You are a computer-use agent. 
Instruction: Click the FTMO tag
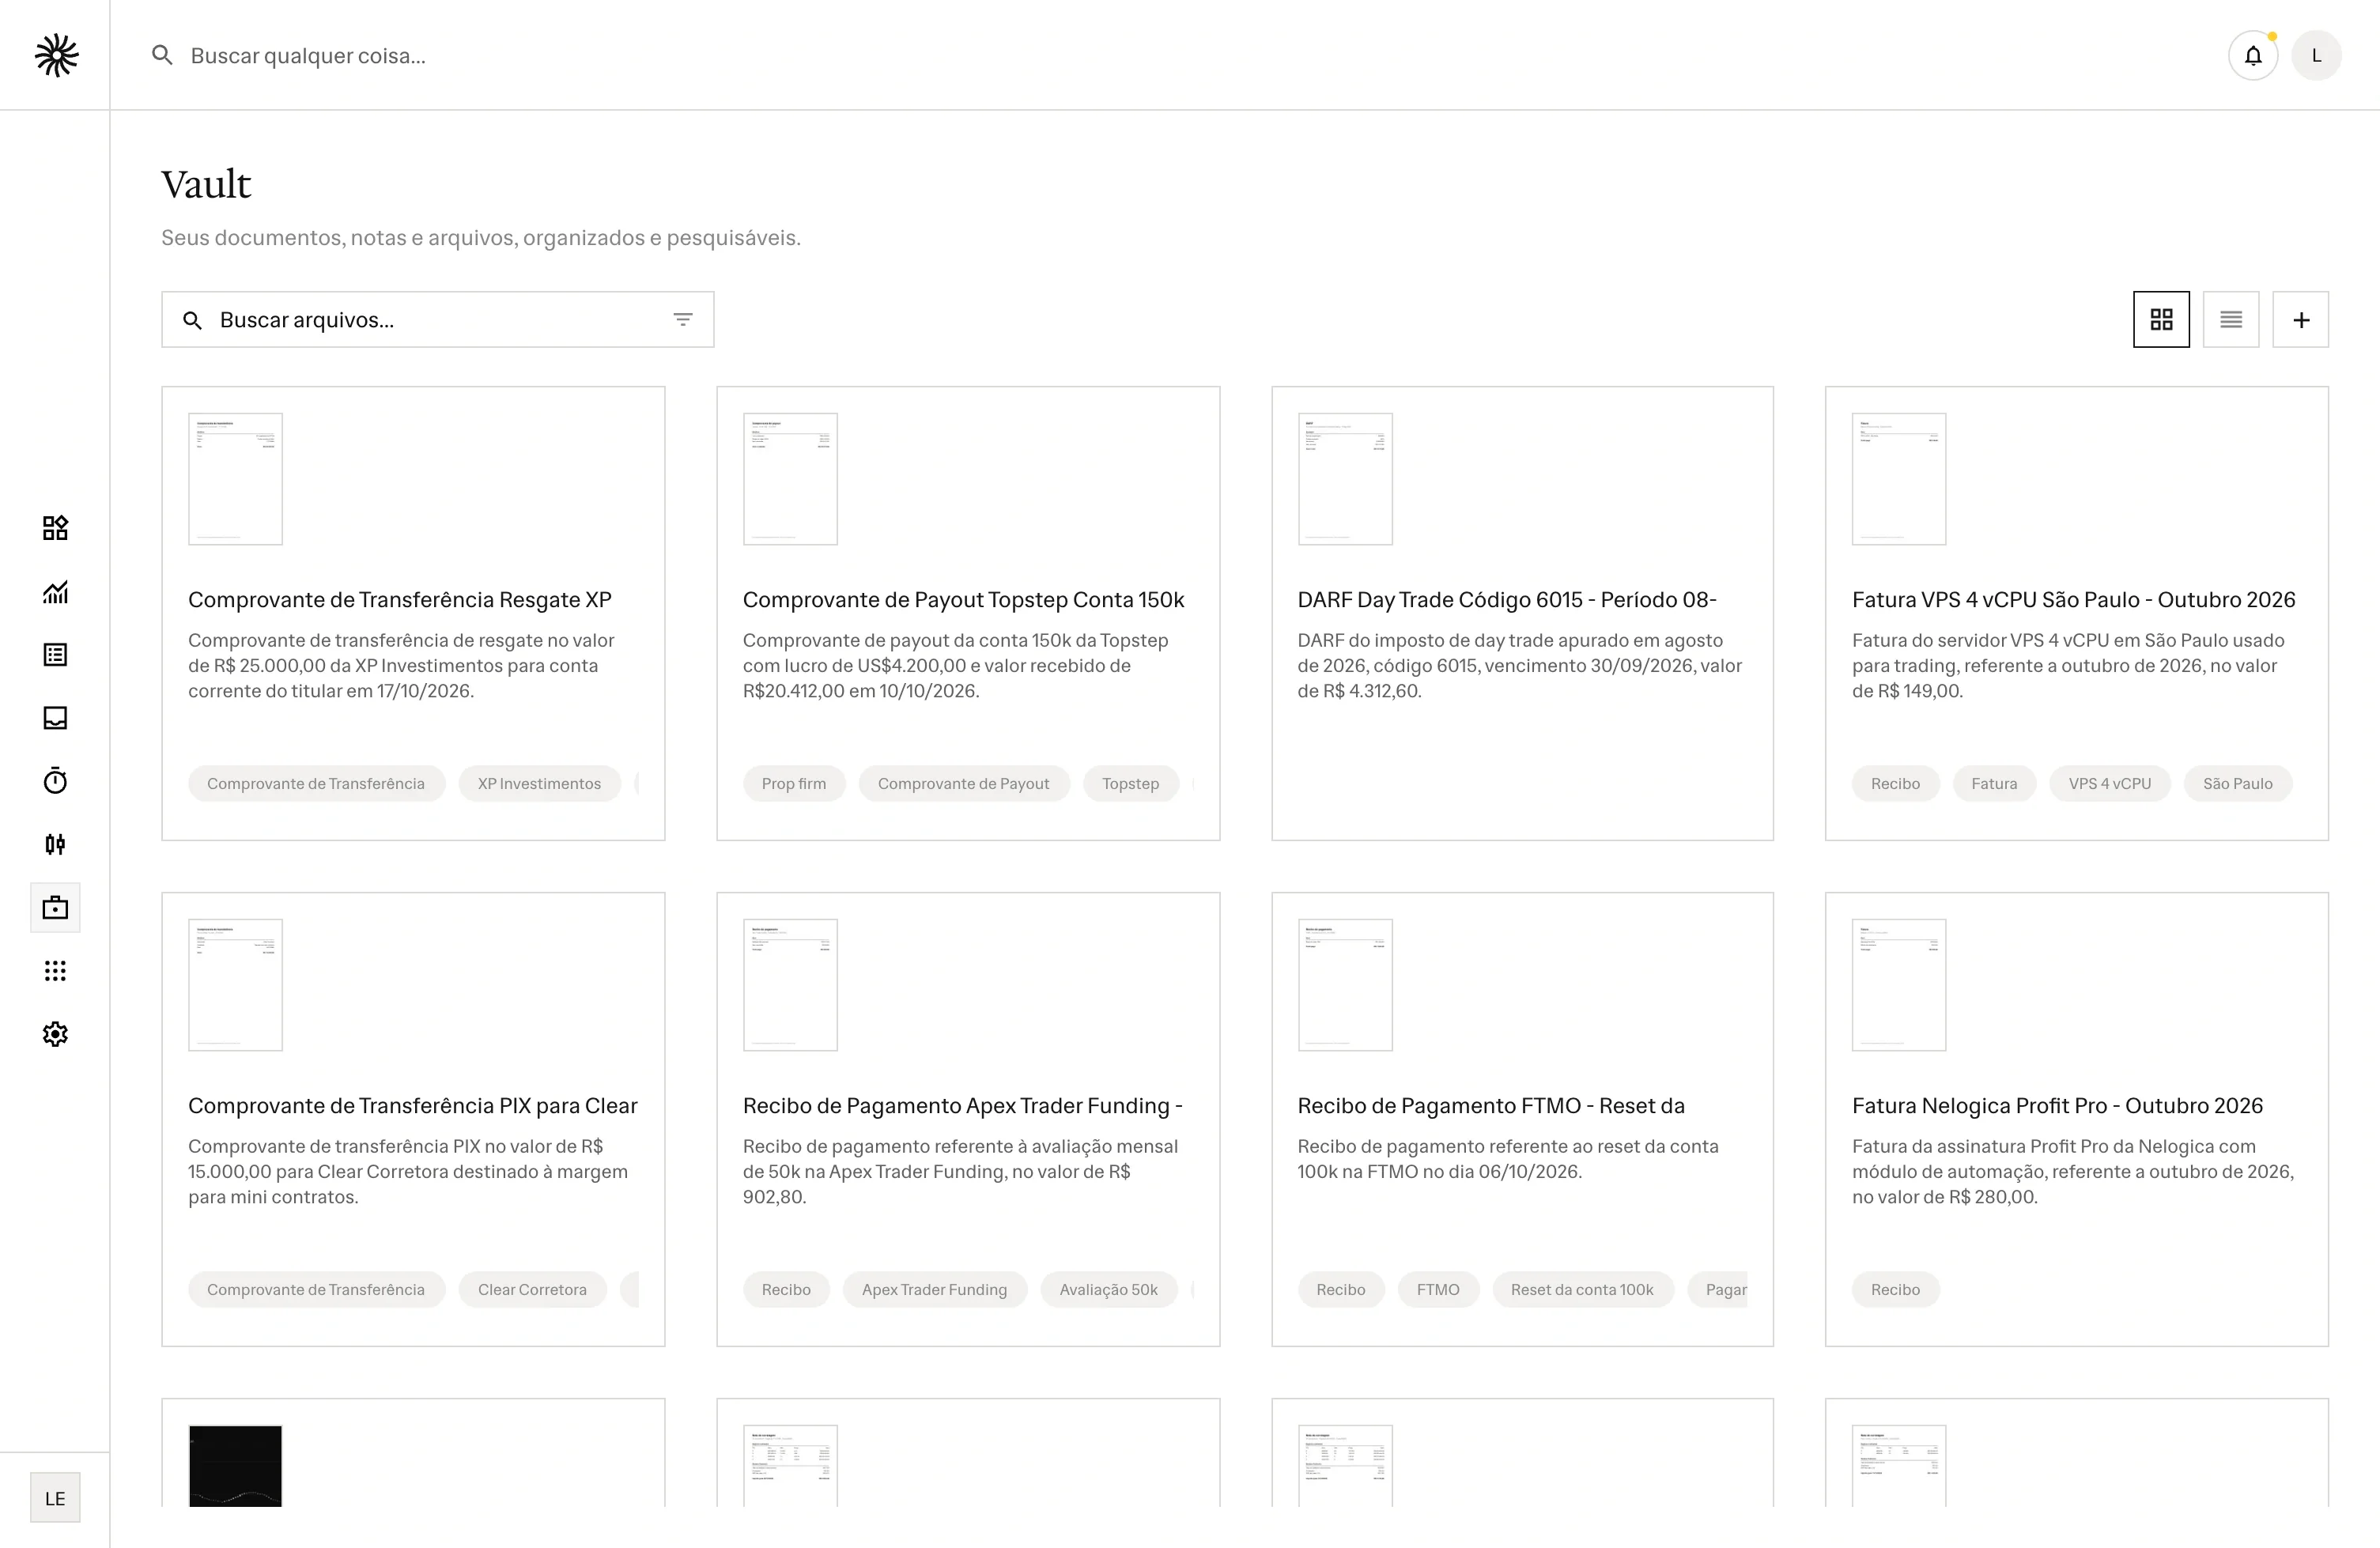[1438, 1290]
